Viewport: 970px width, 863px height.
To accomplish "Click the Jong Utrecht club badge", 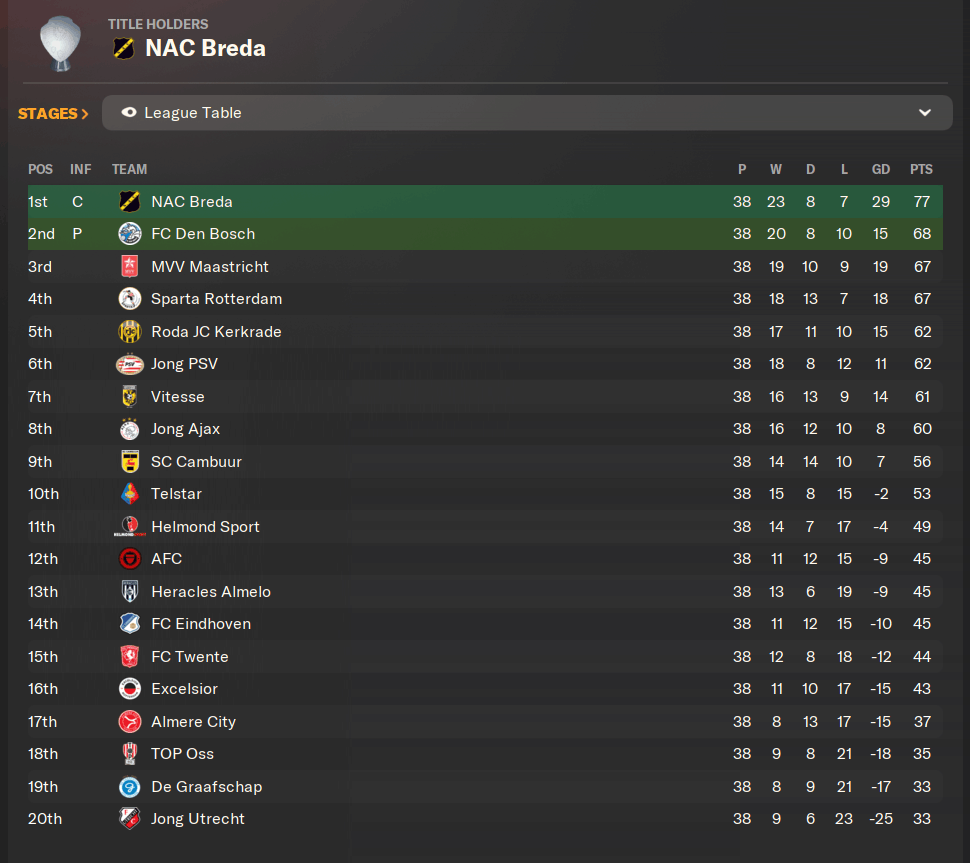I will click(129, 819).
